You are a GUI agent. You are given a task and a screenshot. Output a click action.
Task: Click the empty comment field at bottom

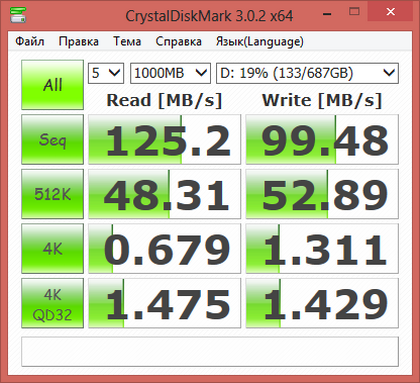(210, 352)
